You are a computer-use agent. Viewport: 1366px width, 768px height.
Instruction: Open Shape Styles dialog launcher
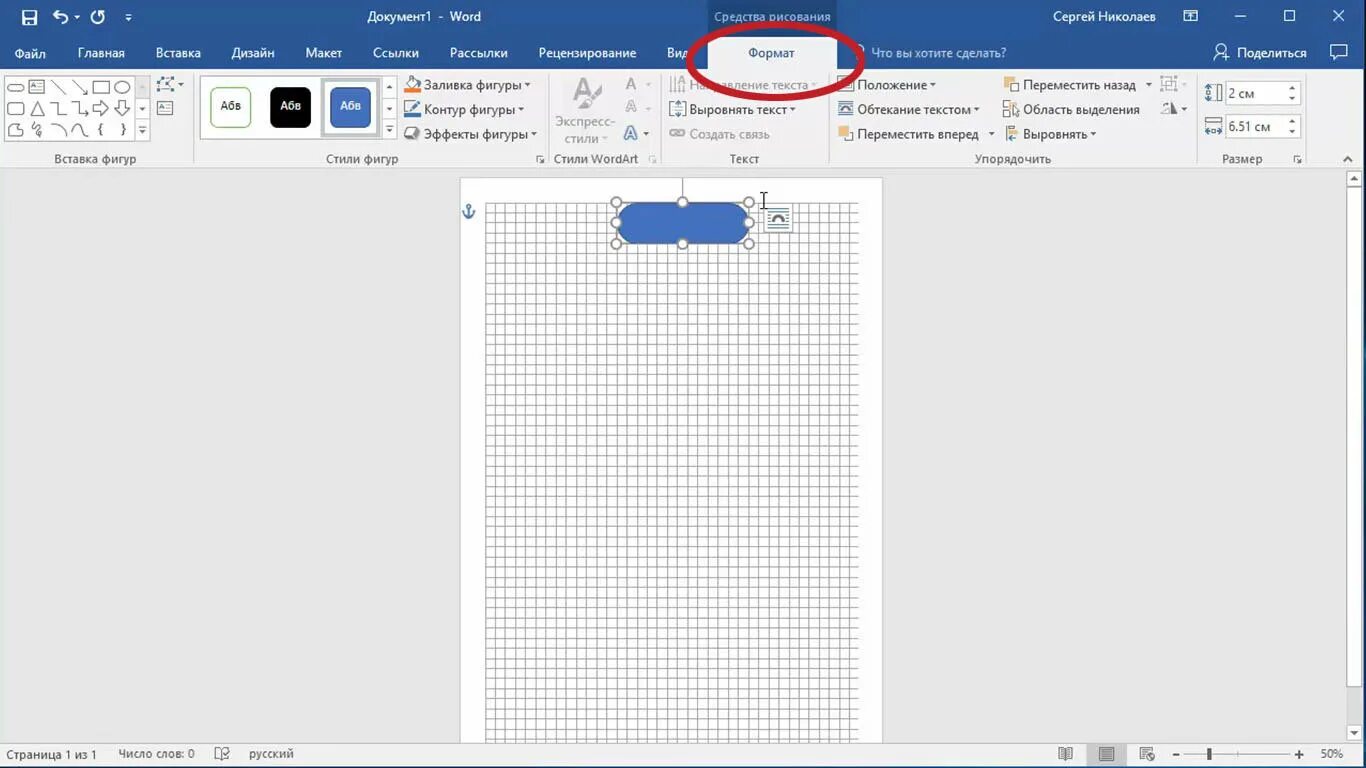[541, 159]
